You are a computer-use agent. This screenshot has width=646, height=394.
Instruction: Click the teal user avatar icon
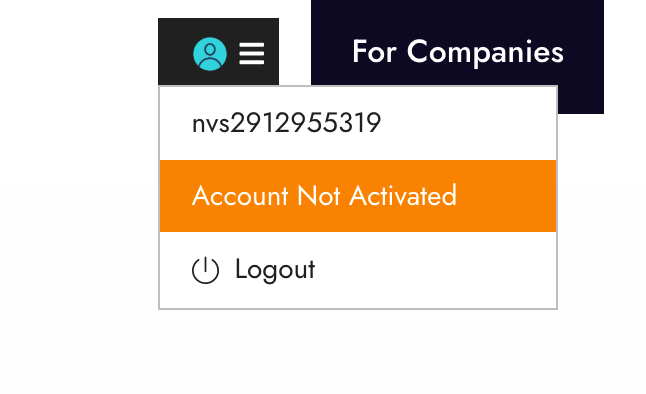(210, 54)
